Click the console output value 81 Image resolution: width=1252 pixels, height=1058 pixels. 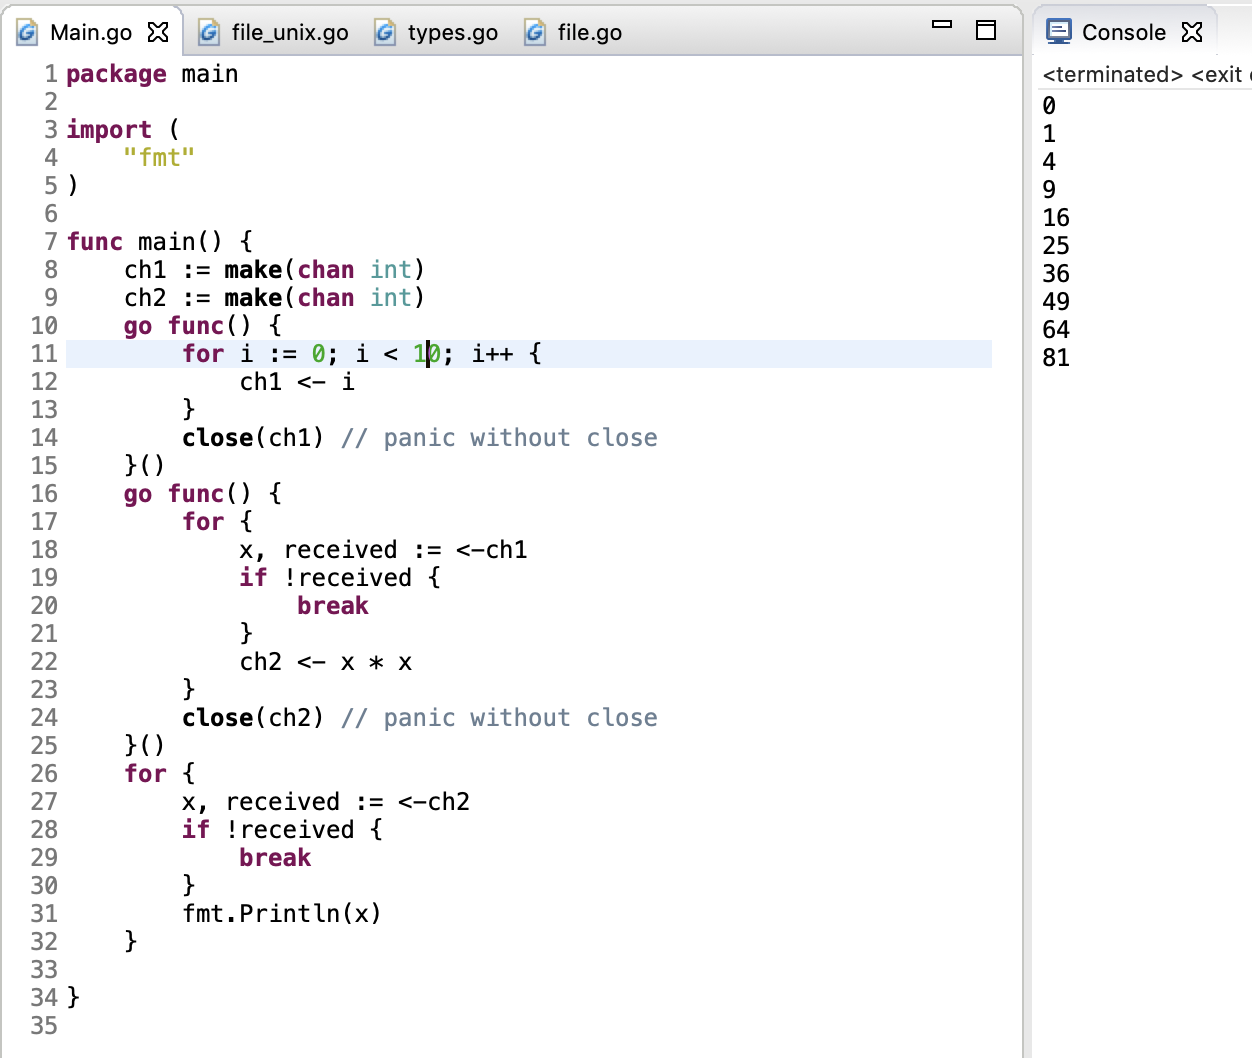(1056, 358)
